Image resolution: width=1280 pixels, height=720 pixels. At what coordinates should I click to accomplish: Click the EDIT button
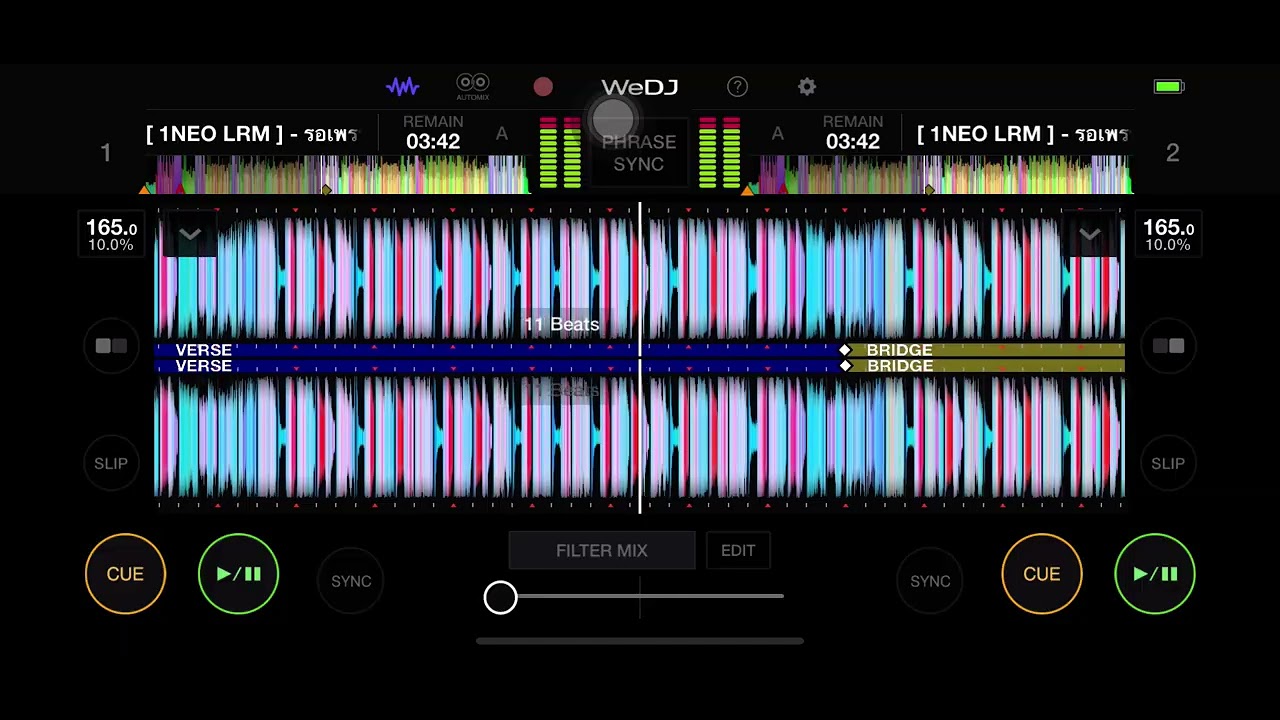738,551
